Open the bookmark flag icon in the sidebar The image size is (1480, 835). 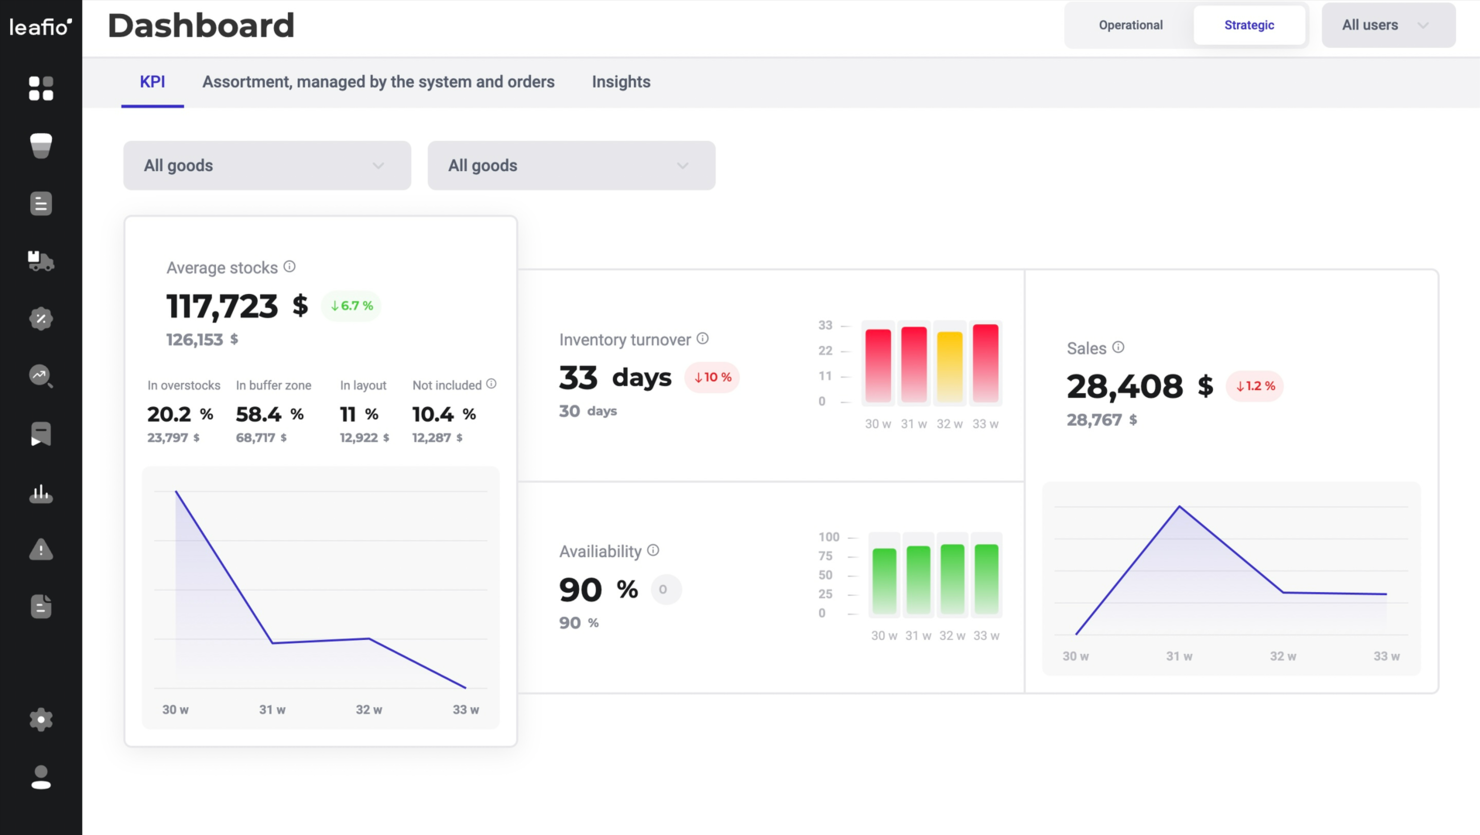(41, 433)
